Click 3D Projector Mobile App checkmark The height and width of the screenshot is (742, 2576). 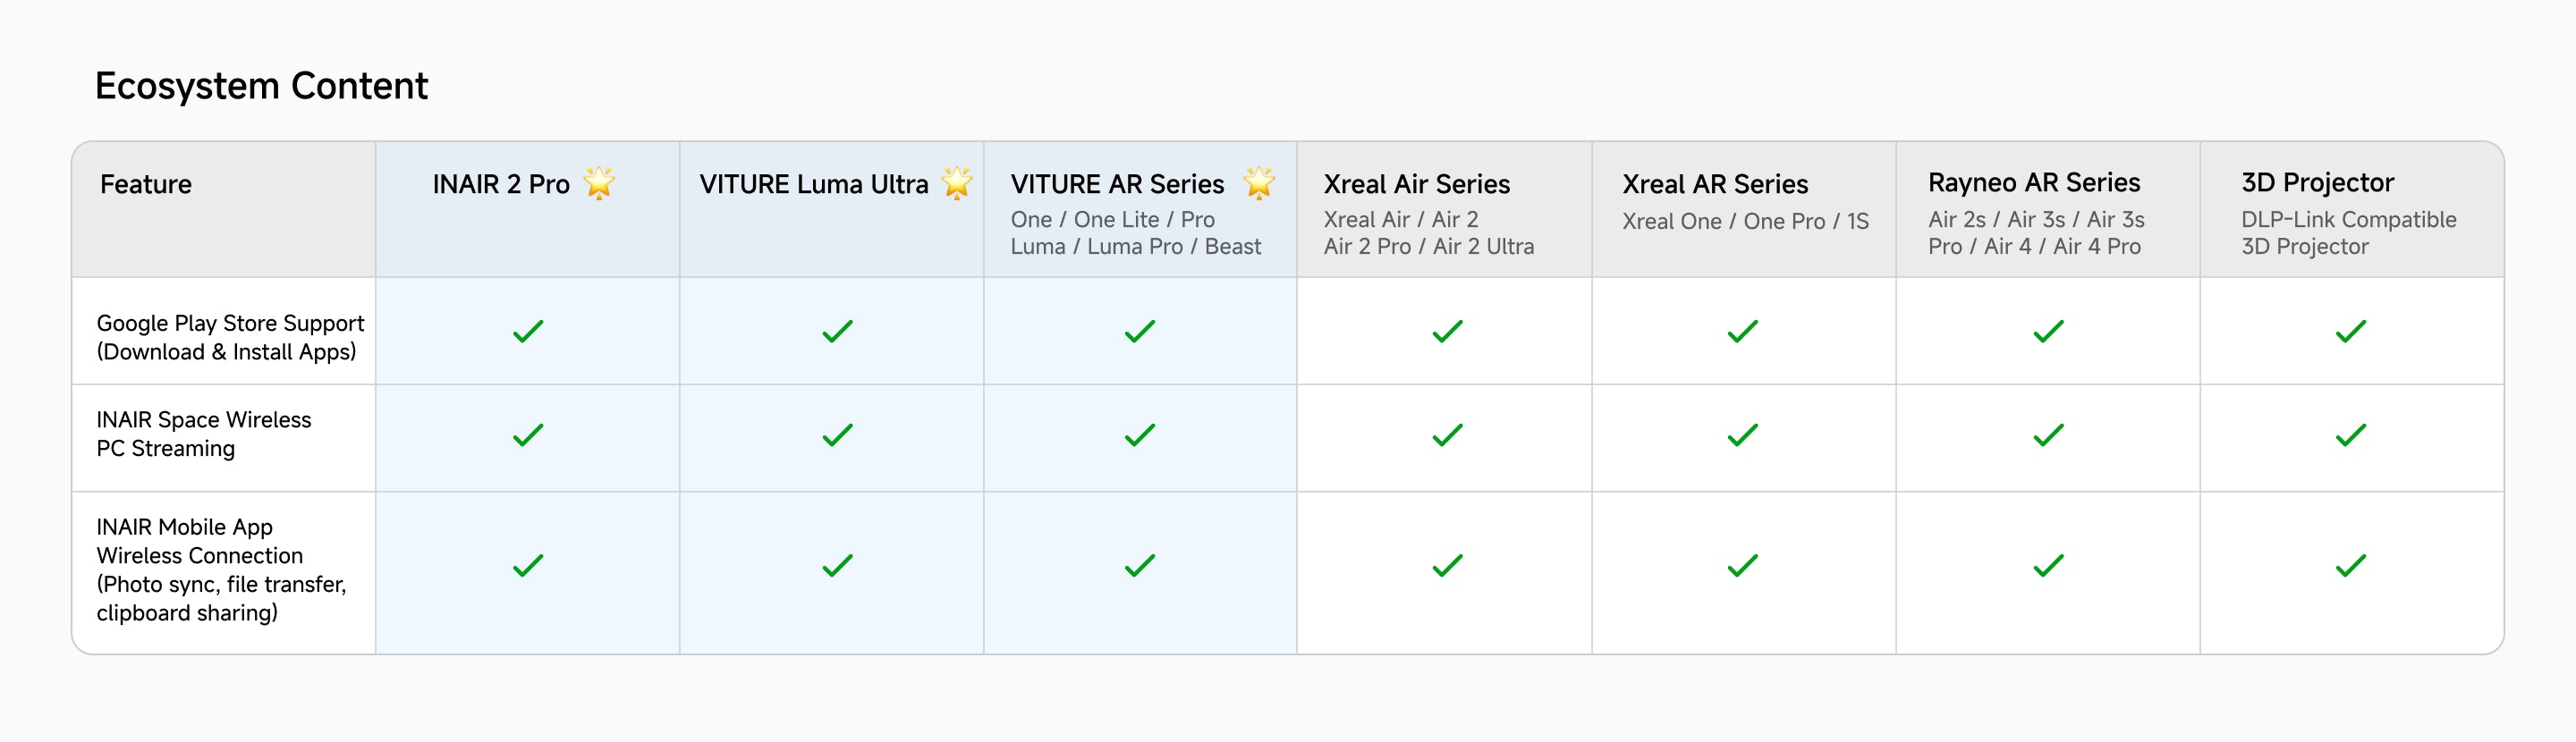(2350, 566)
